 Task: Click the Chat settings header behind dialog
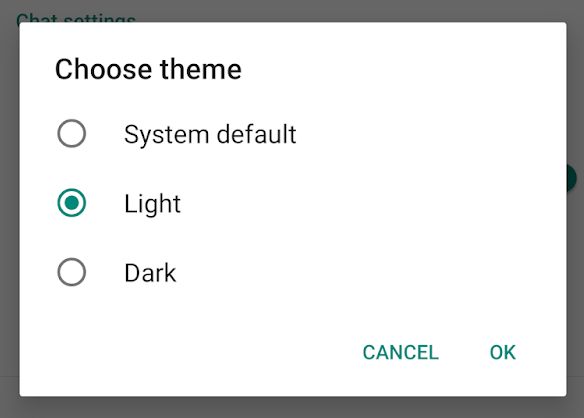click(76, 18)
